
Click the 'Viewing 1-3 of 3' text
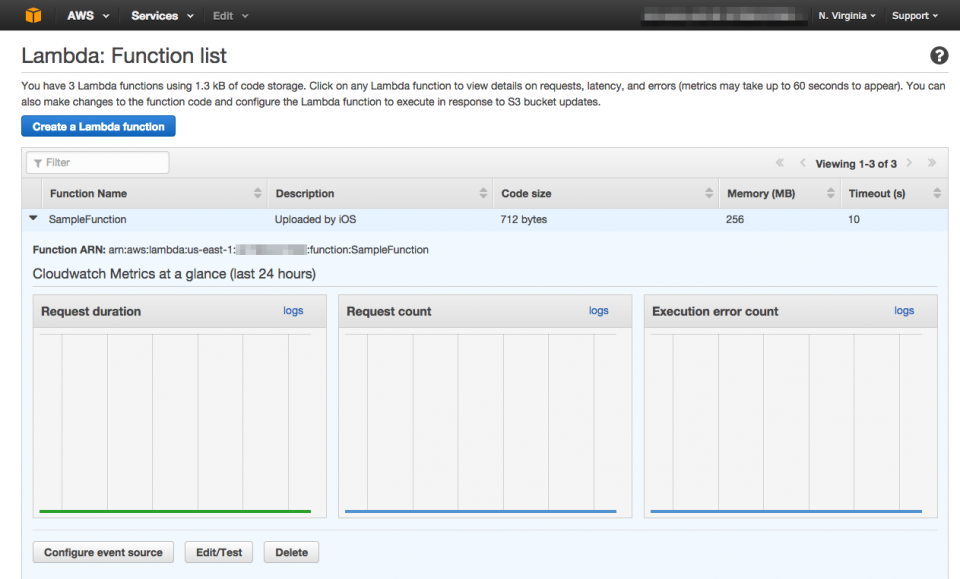tap(856, 163)
